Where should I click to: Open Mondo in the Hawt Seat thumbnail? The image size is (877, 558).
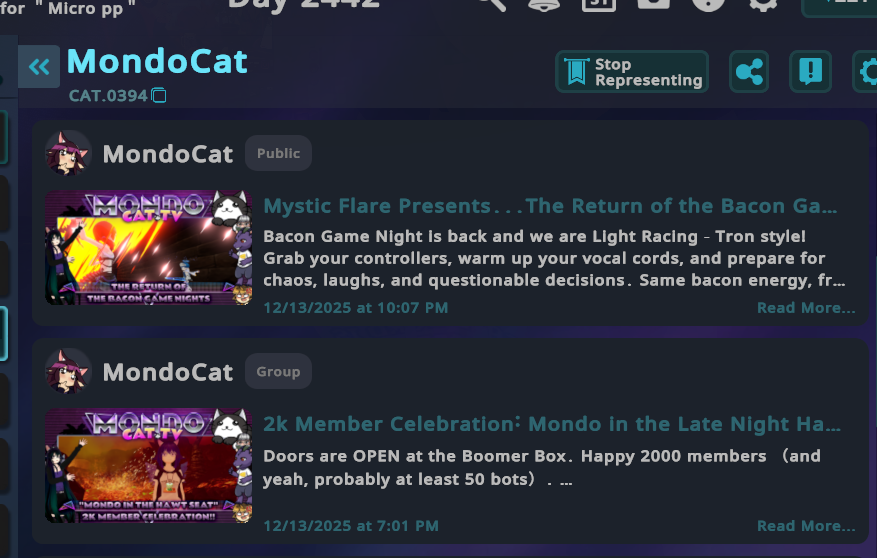149,466
